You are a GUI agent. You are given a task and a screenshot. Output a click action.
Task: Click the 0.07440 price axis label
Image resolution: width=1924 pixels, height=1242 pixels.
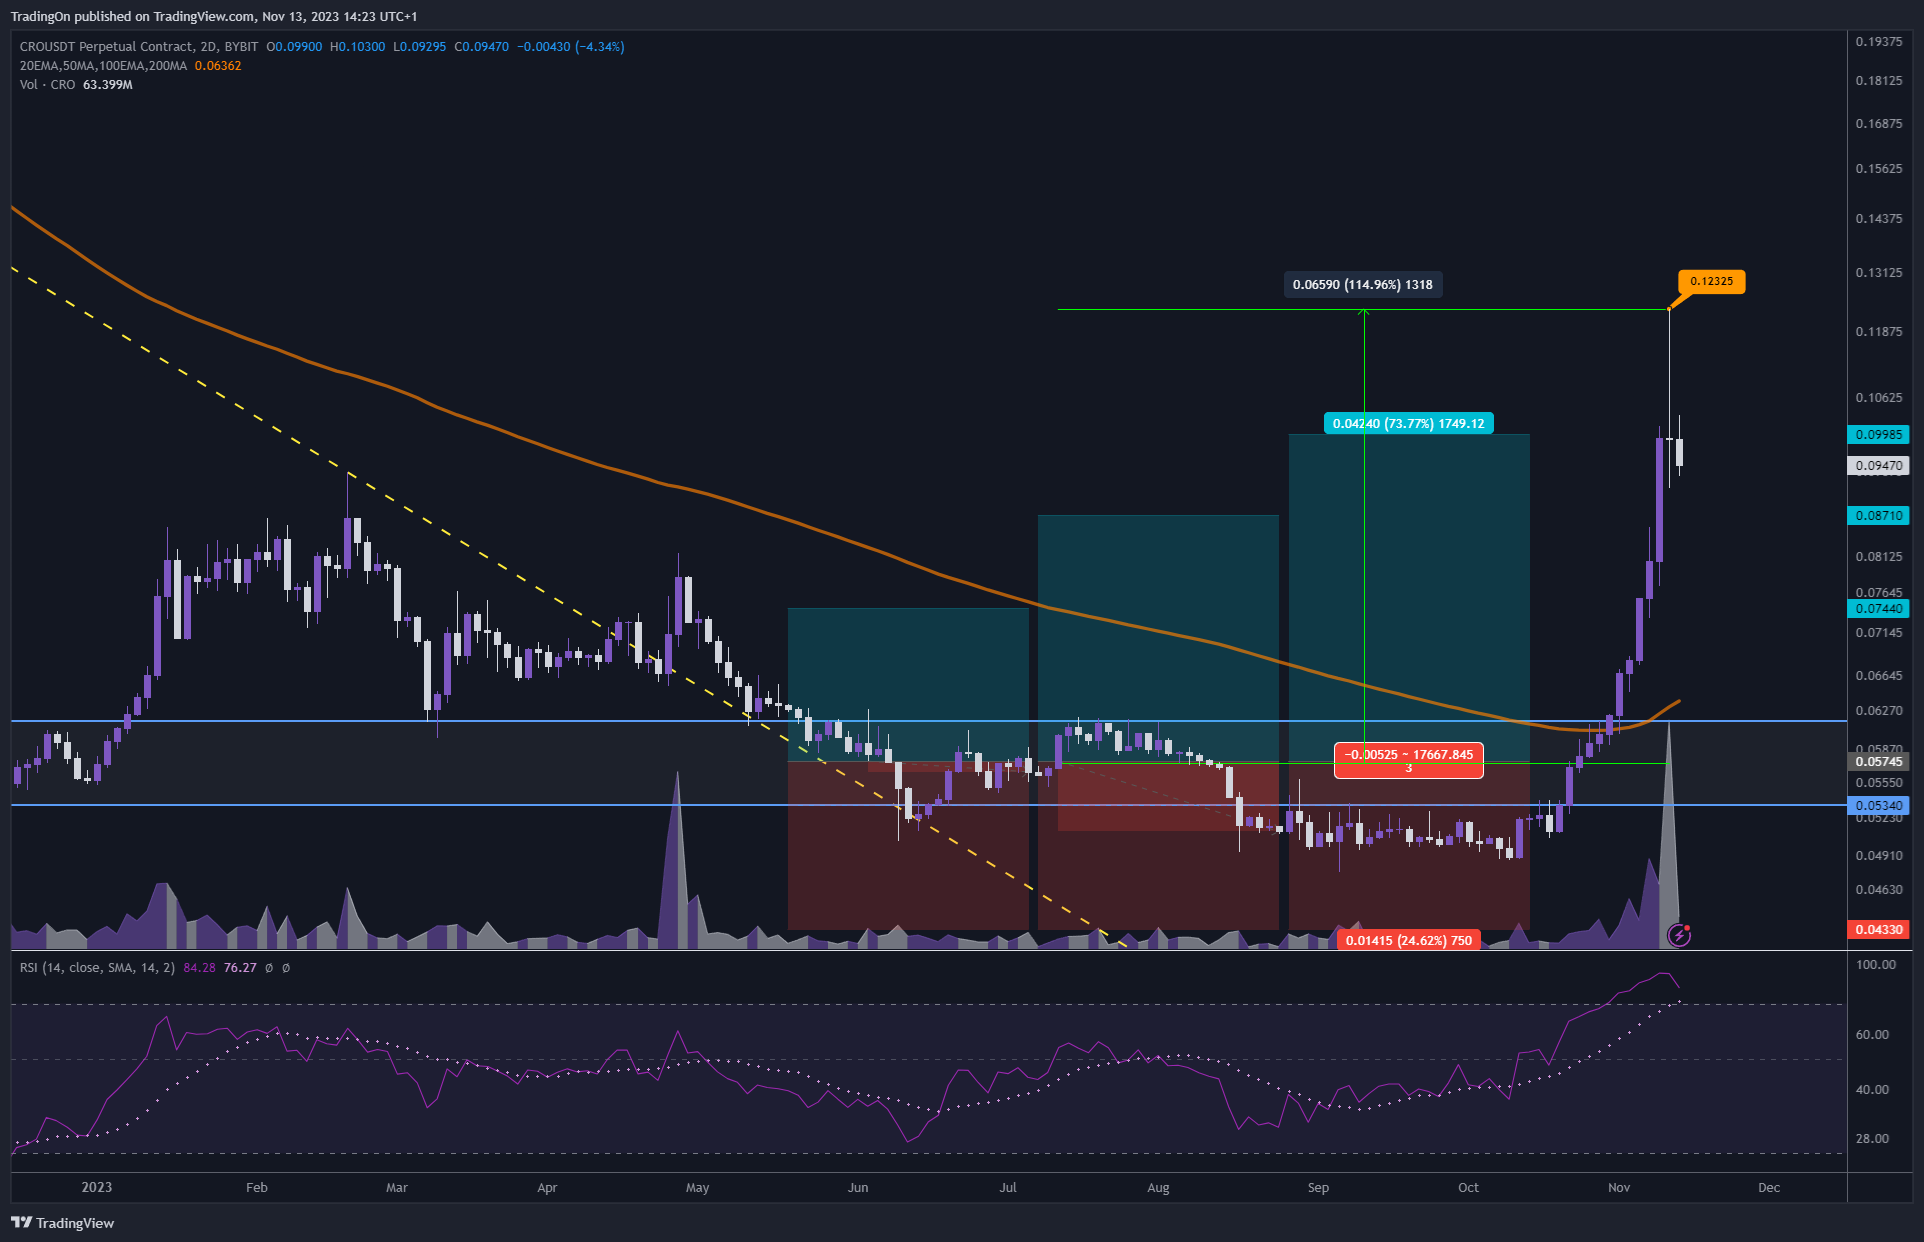pos(1879,608)
